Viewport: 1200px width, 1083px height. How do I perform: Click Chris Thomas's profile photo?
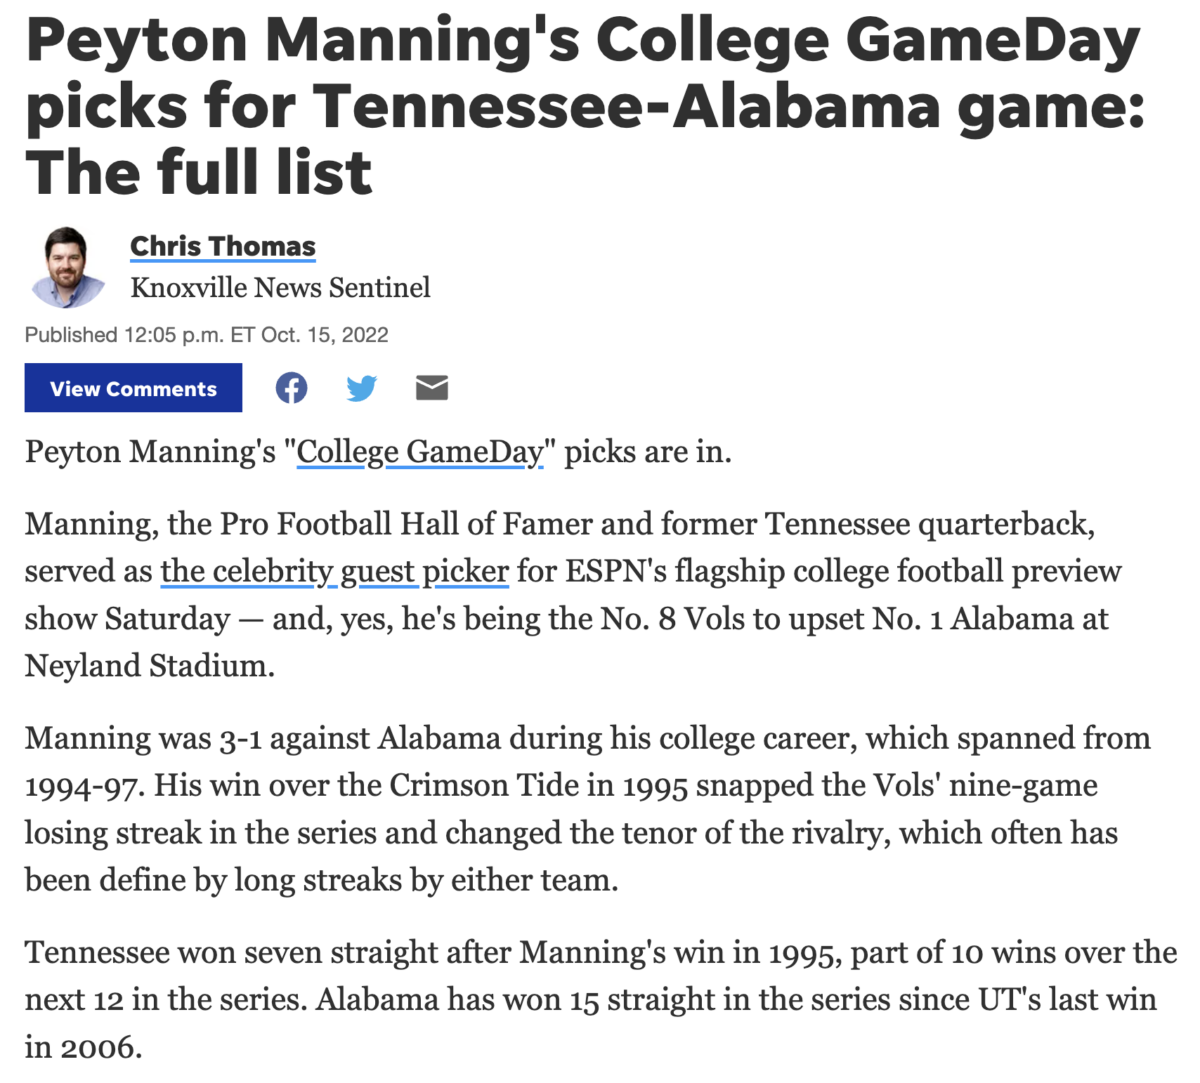[x=67, y=267]
